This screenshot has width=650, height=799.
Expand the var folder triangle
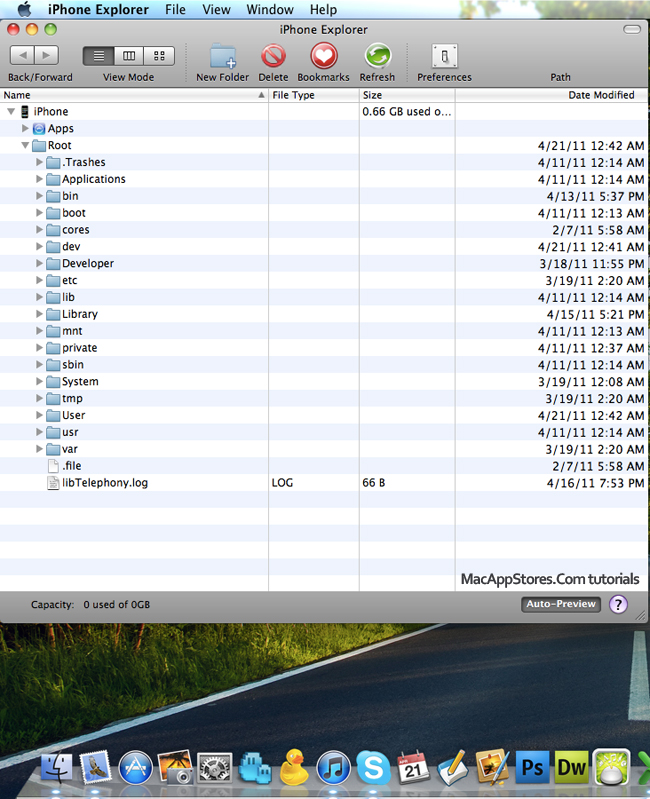(39, 449)
